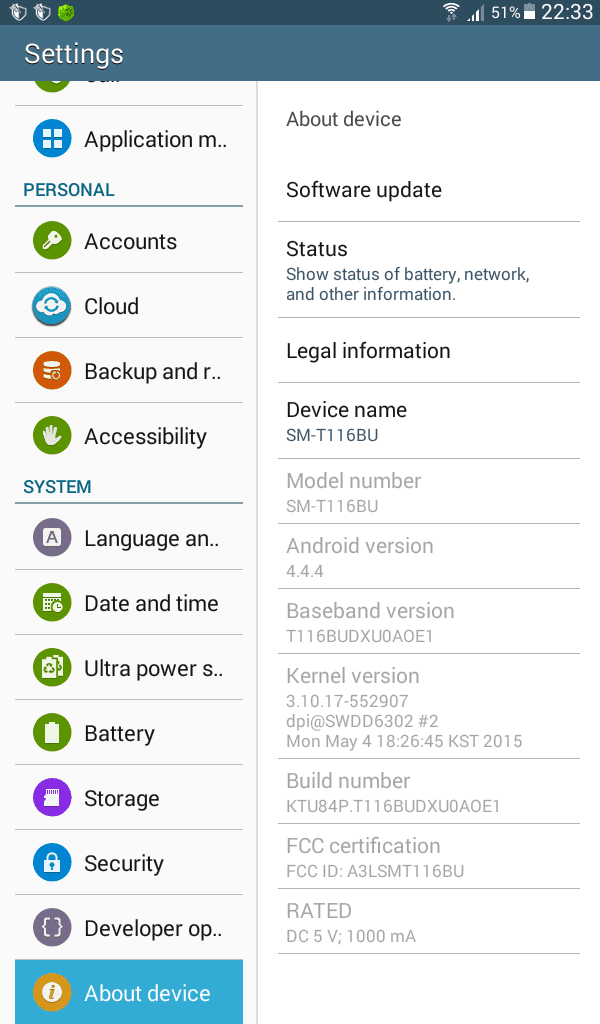This screenshot has width=600, height=1024.
Task: Open Status battery and network info
Action: (429, 270)
